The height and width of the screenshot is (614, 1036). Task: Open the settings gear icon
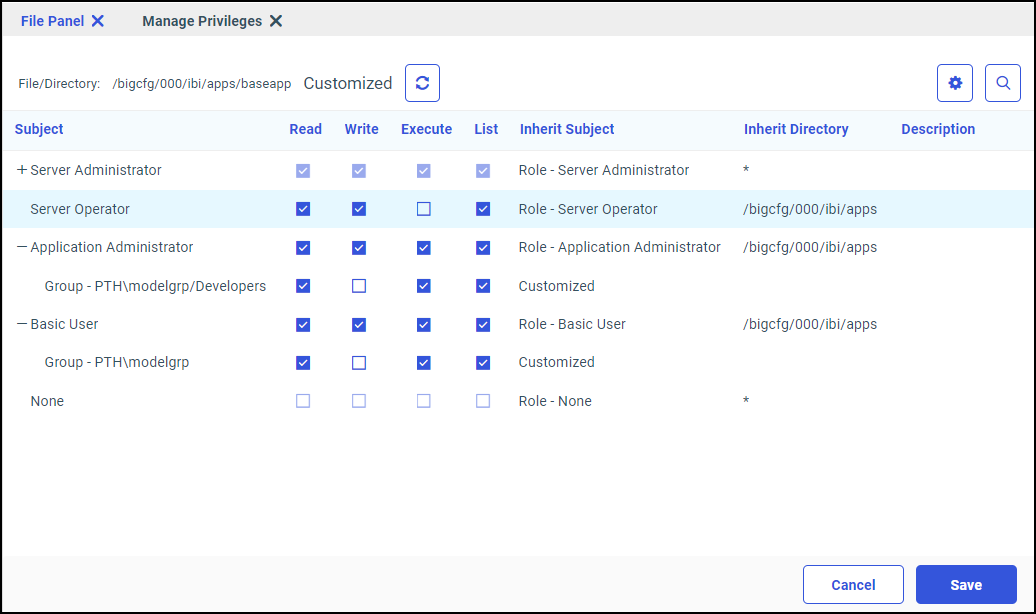point(954,83)
